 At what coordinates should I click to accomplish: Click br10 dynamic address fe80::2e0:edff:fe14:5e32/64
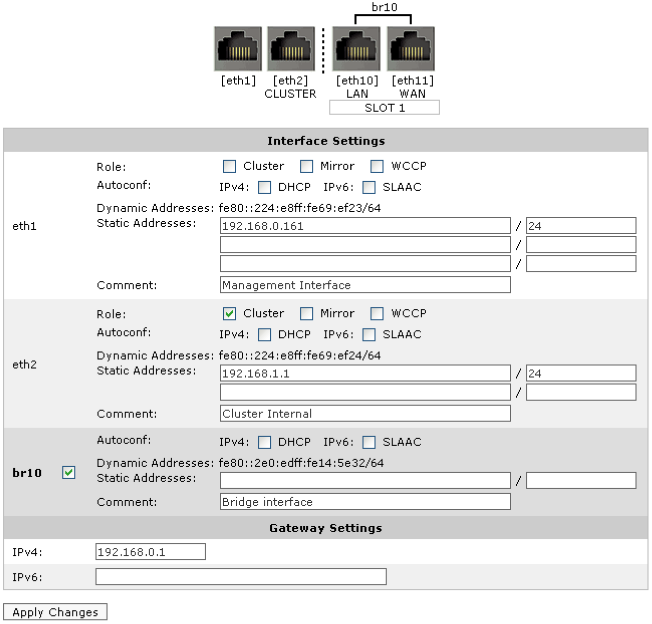(301, 463)
